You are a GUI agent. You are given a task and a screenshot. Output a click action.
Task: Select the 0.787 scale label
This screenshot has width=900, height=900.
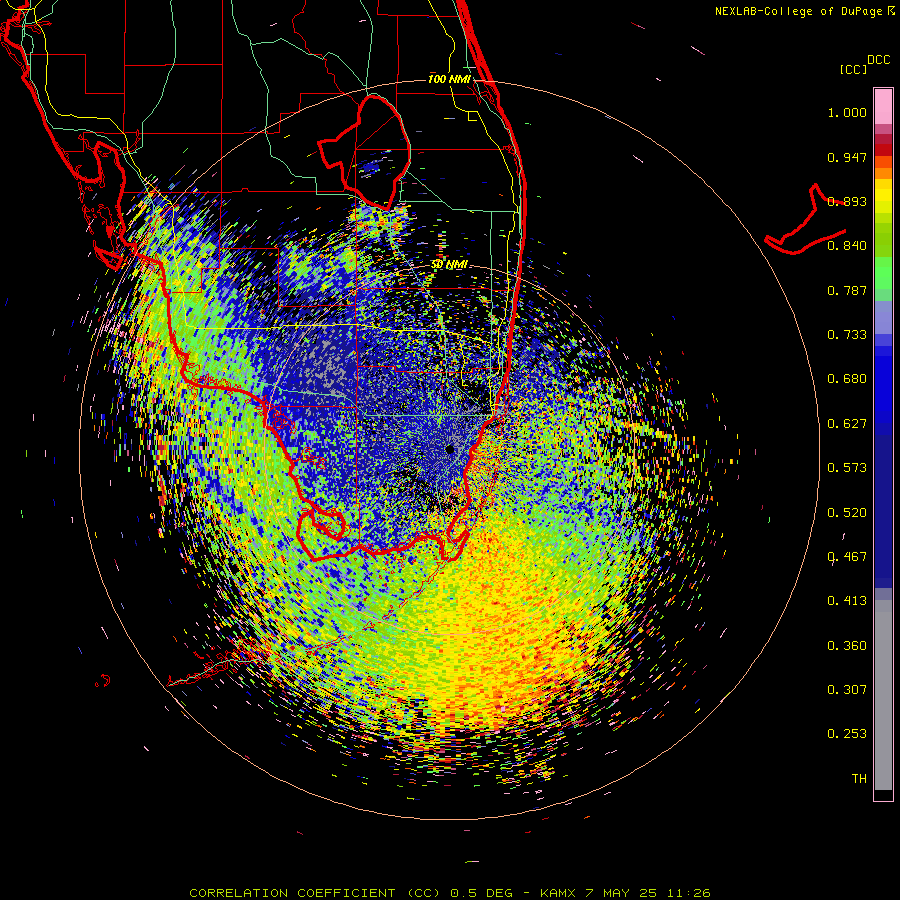coord(847,290)
